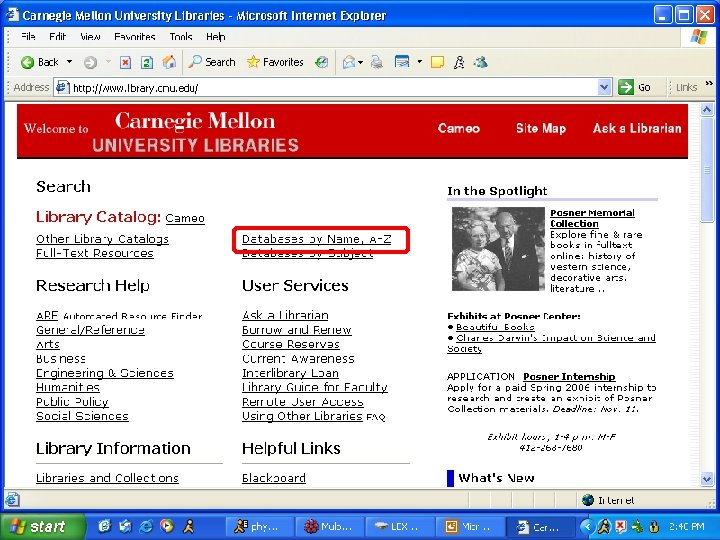Screen dimensions: 720x540
Task: Open Course Reserves link
Action: (x=291, y=344)
